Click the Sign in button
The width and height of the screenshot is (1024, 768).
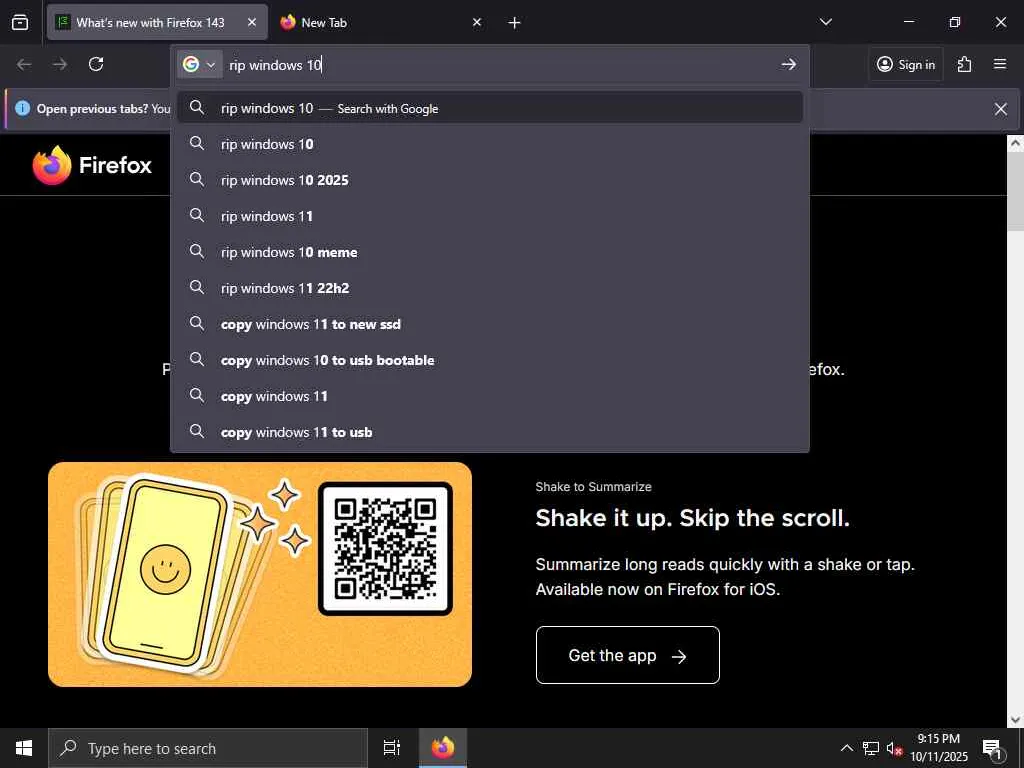pyautogui.click(x=906, y=64)
